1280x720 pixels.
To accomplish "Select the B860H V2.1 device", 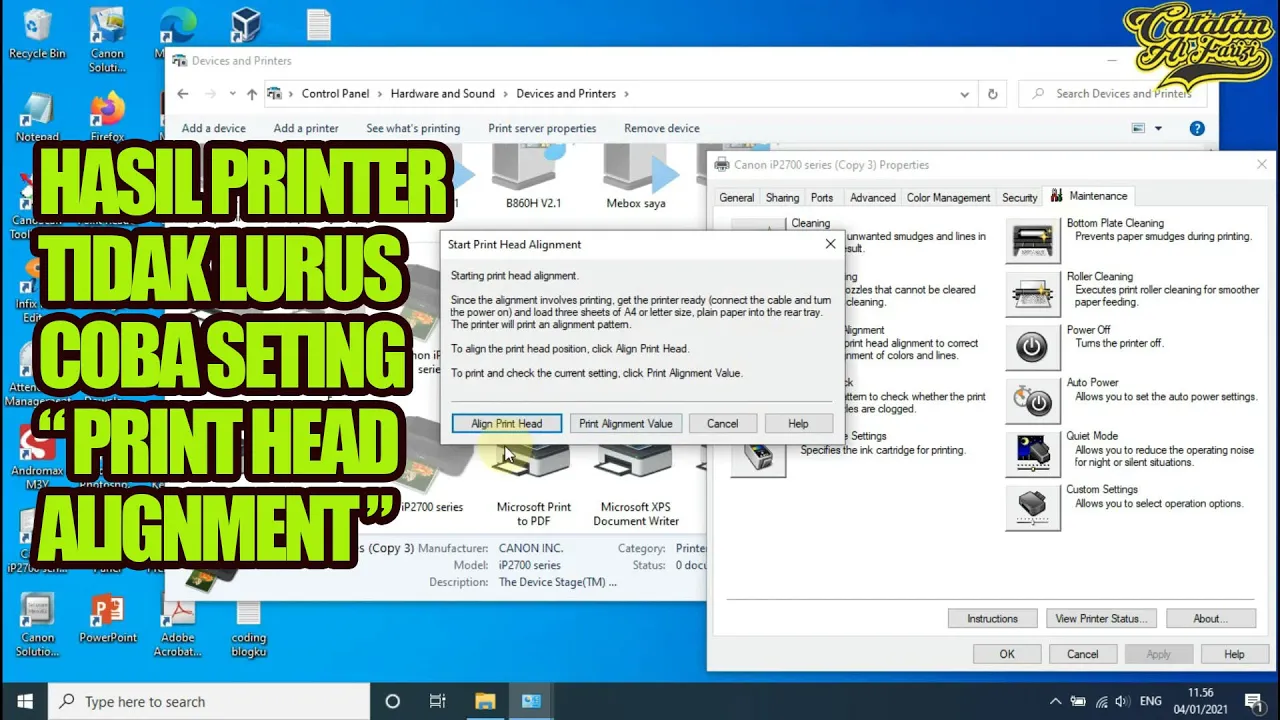I will [533, 177].
